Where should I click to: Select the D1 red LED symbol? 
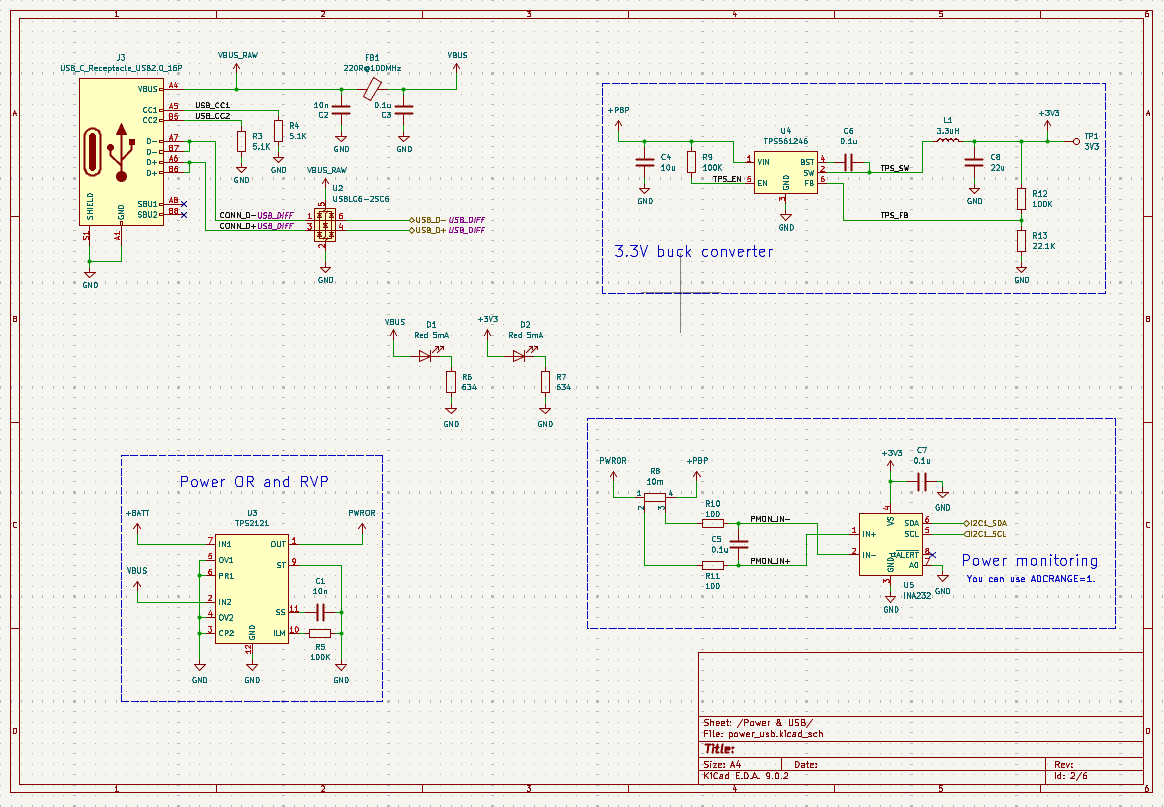tap(430, 355)
